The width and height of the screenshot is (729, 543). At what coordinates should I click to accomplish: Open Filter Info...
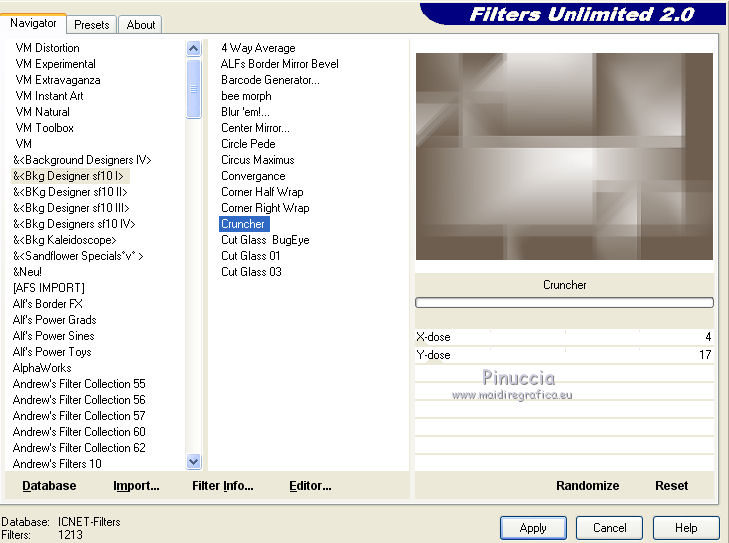tap(223, 486)
